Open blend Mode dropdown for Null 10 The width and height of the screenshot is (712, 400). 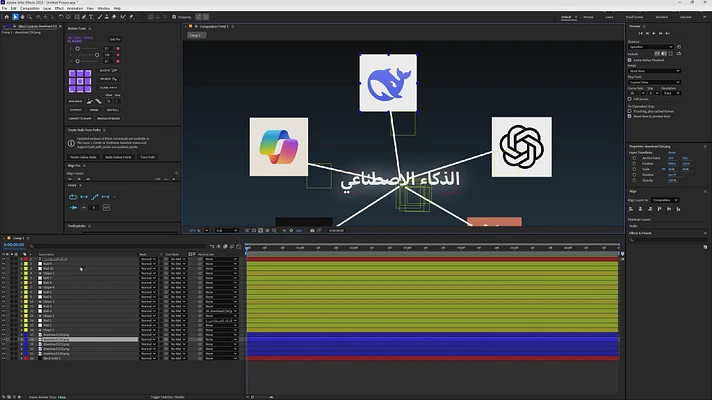[x=148, y=268]
